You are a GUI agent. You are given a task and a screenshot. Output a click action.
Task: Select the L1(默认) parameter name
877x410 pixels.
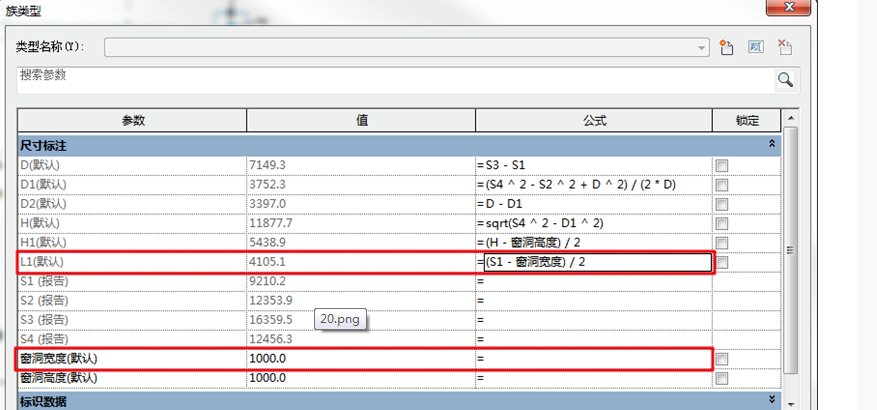point(43,262)
